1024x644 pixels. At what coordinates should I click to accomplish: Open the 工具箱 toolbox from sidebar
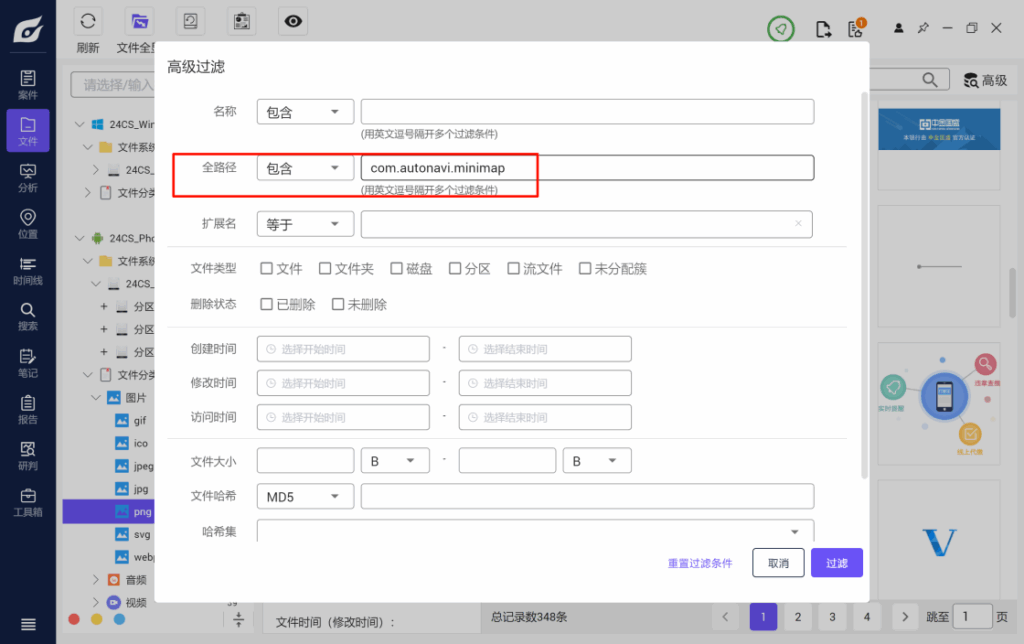click(x=27, y=503)
